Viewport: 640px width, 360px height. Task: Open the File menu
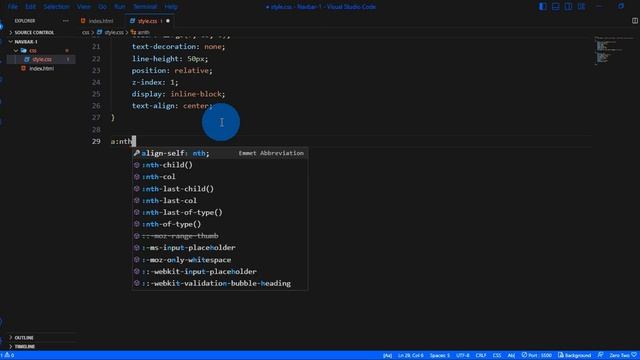pos(13,7)
